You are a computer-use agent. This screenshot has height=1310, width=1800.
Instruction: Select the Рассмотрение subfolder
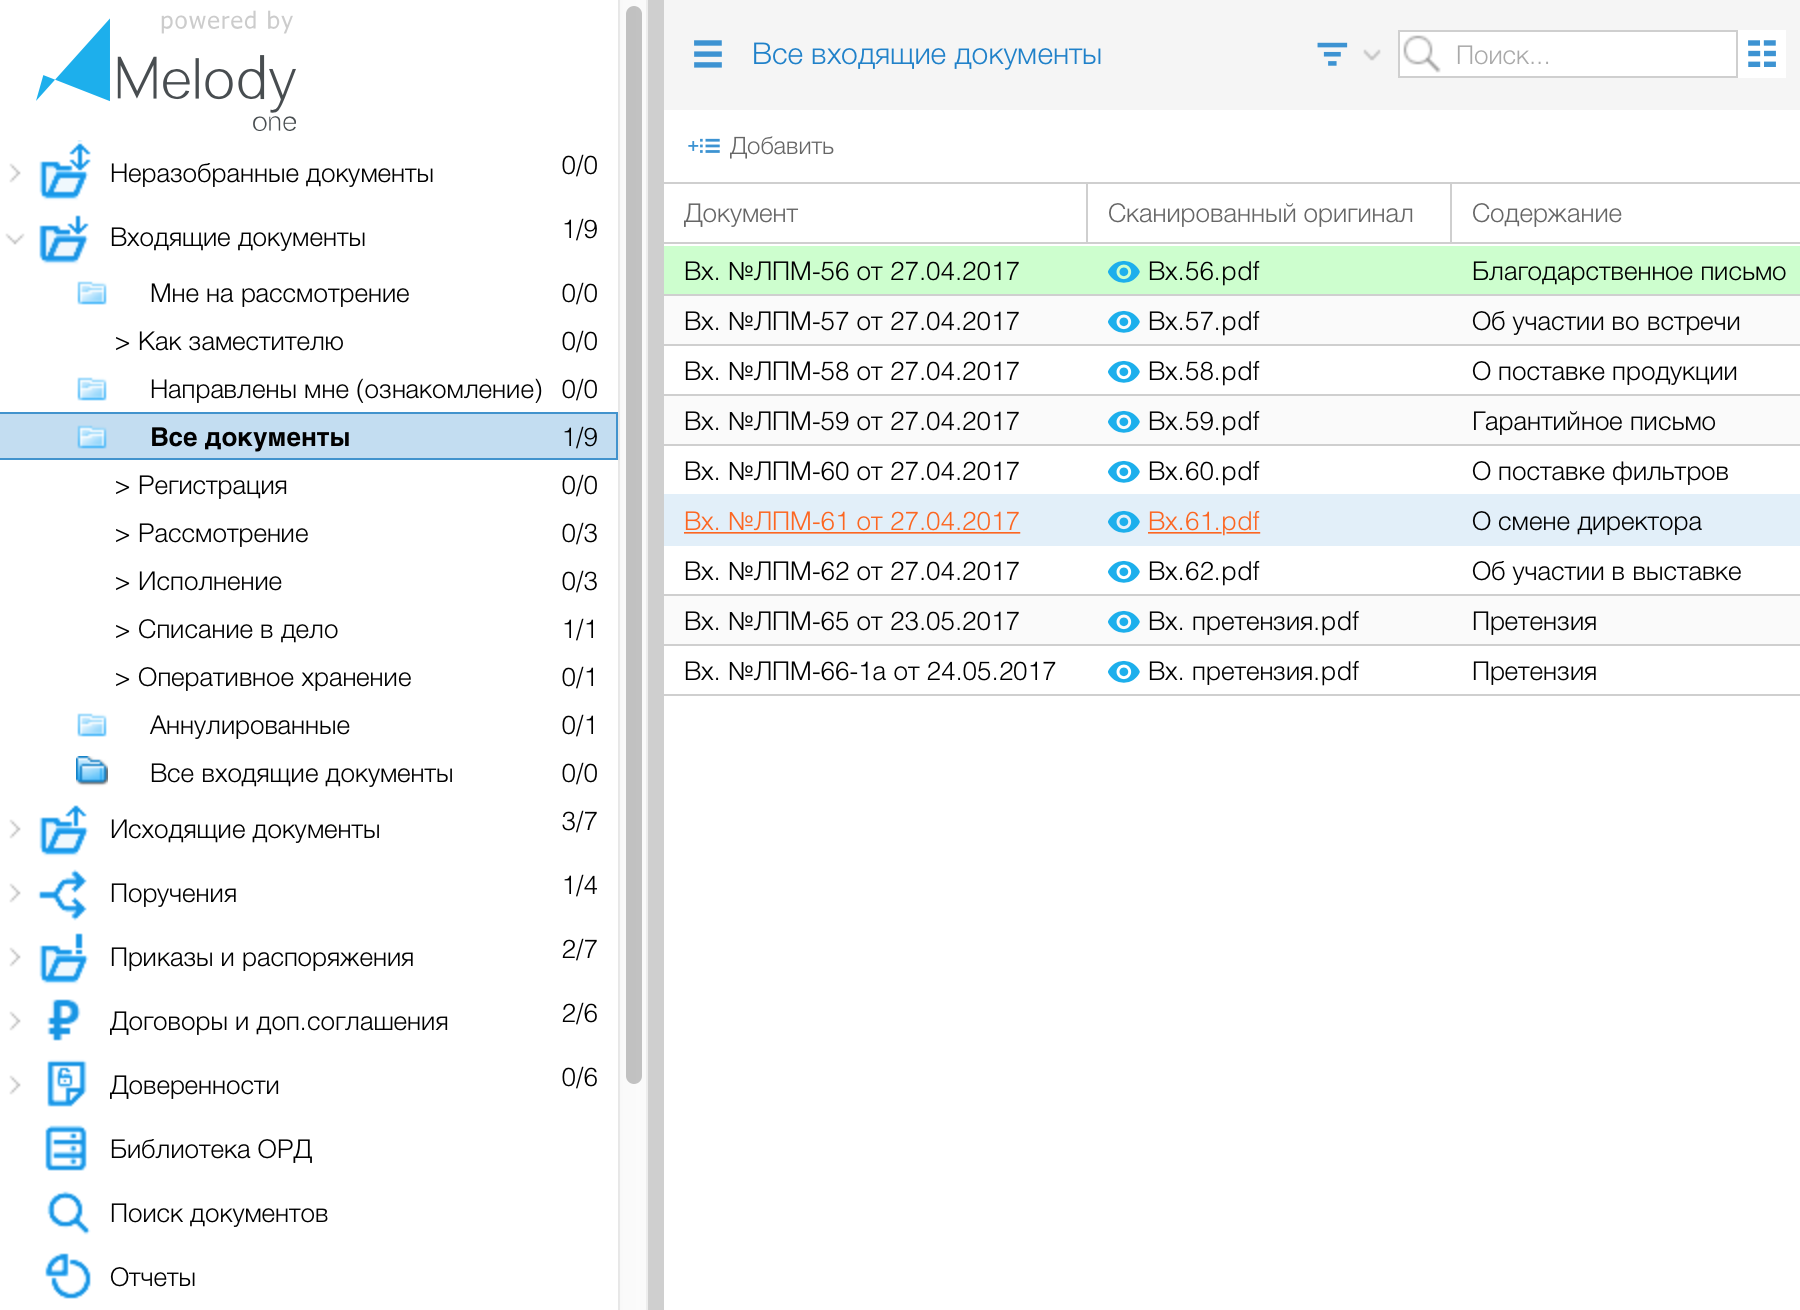click(x=222, y=534)
